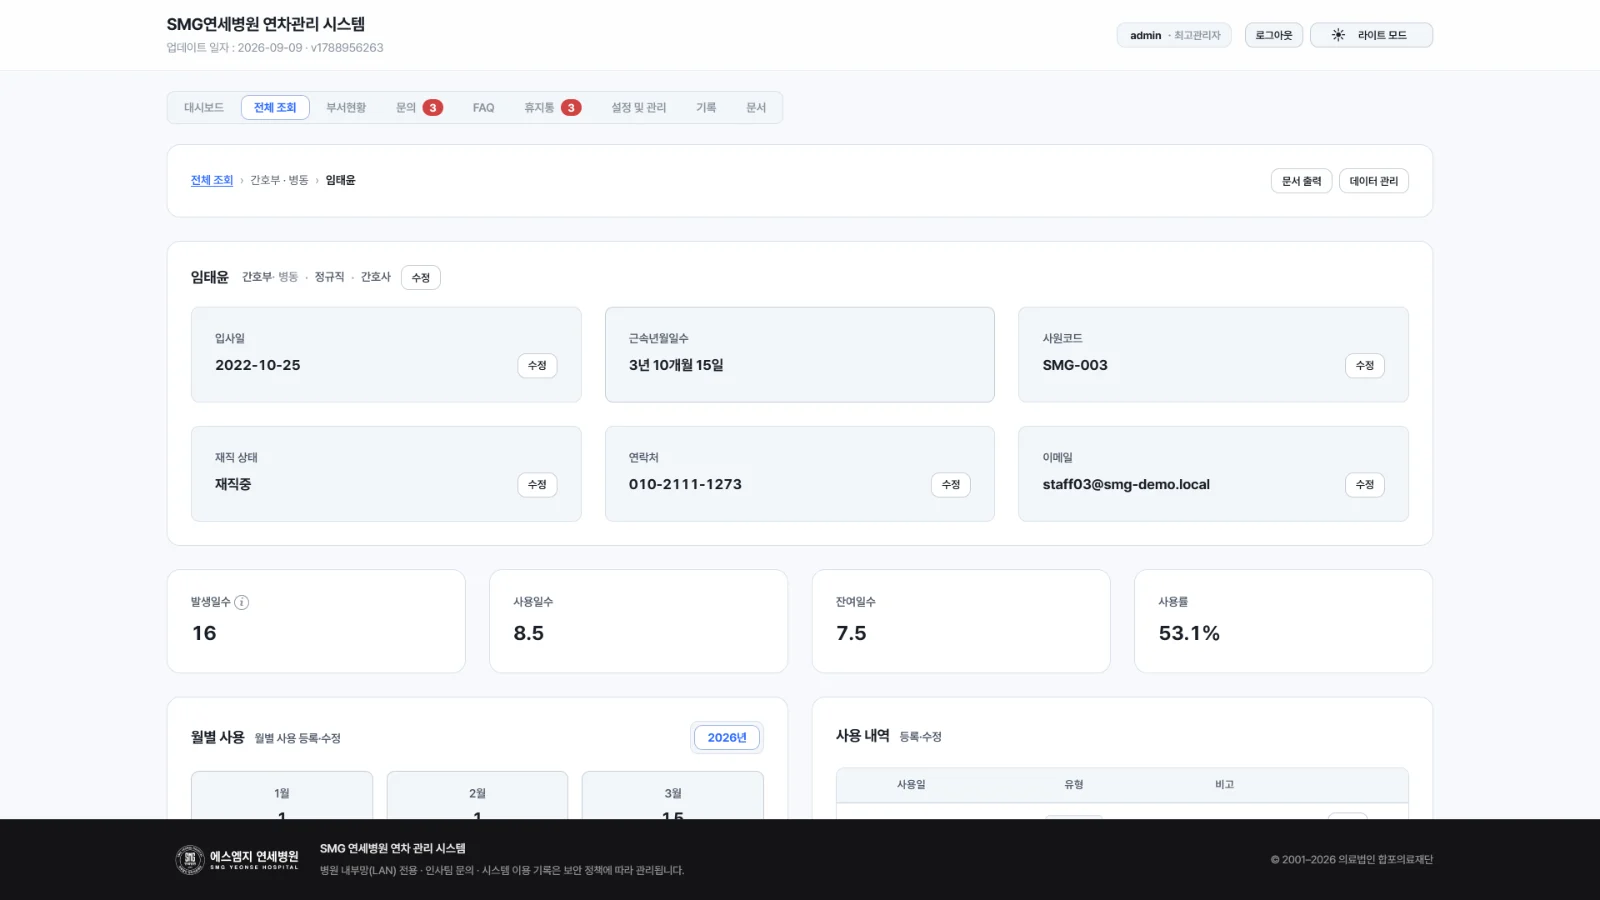
Task: Select the 1월 monthly usage card
Action: tap(282, 796)
